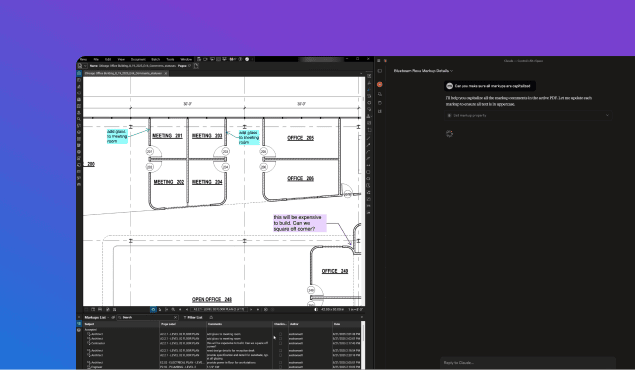Sort by the Subject column header
Image resolution: width=635 pixels, height=370 pixels.
[x=121, y=324]
